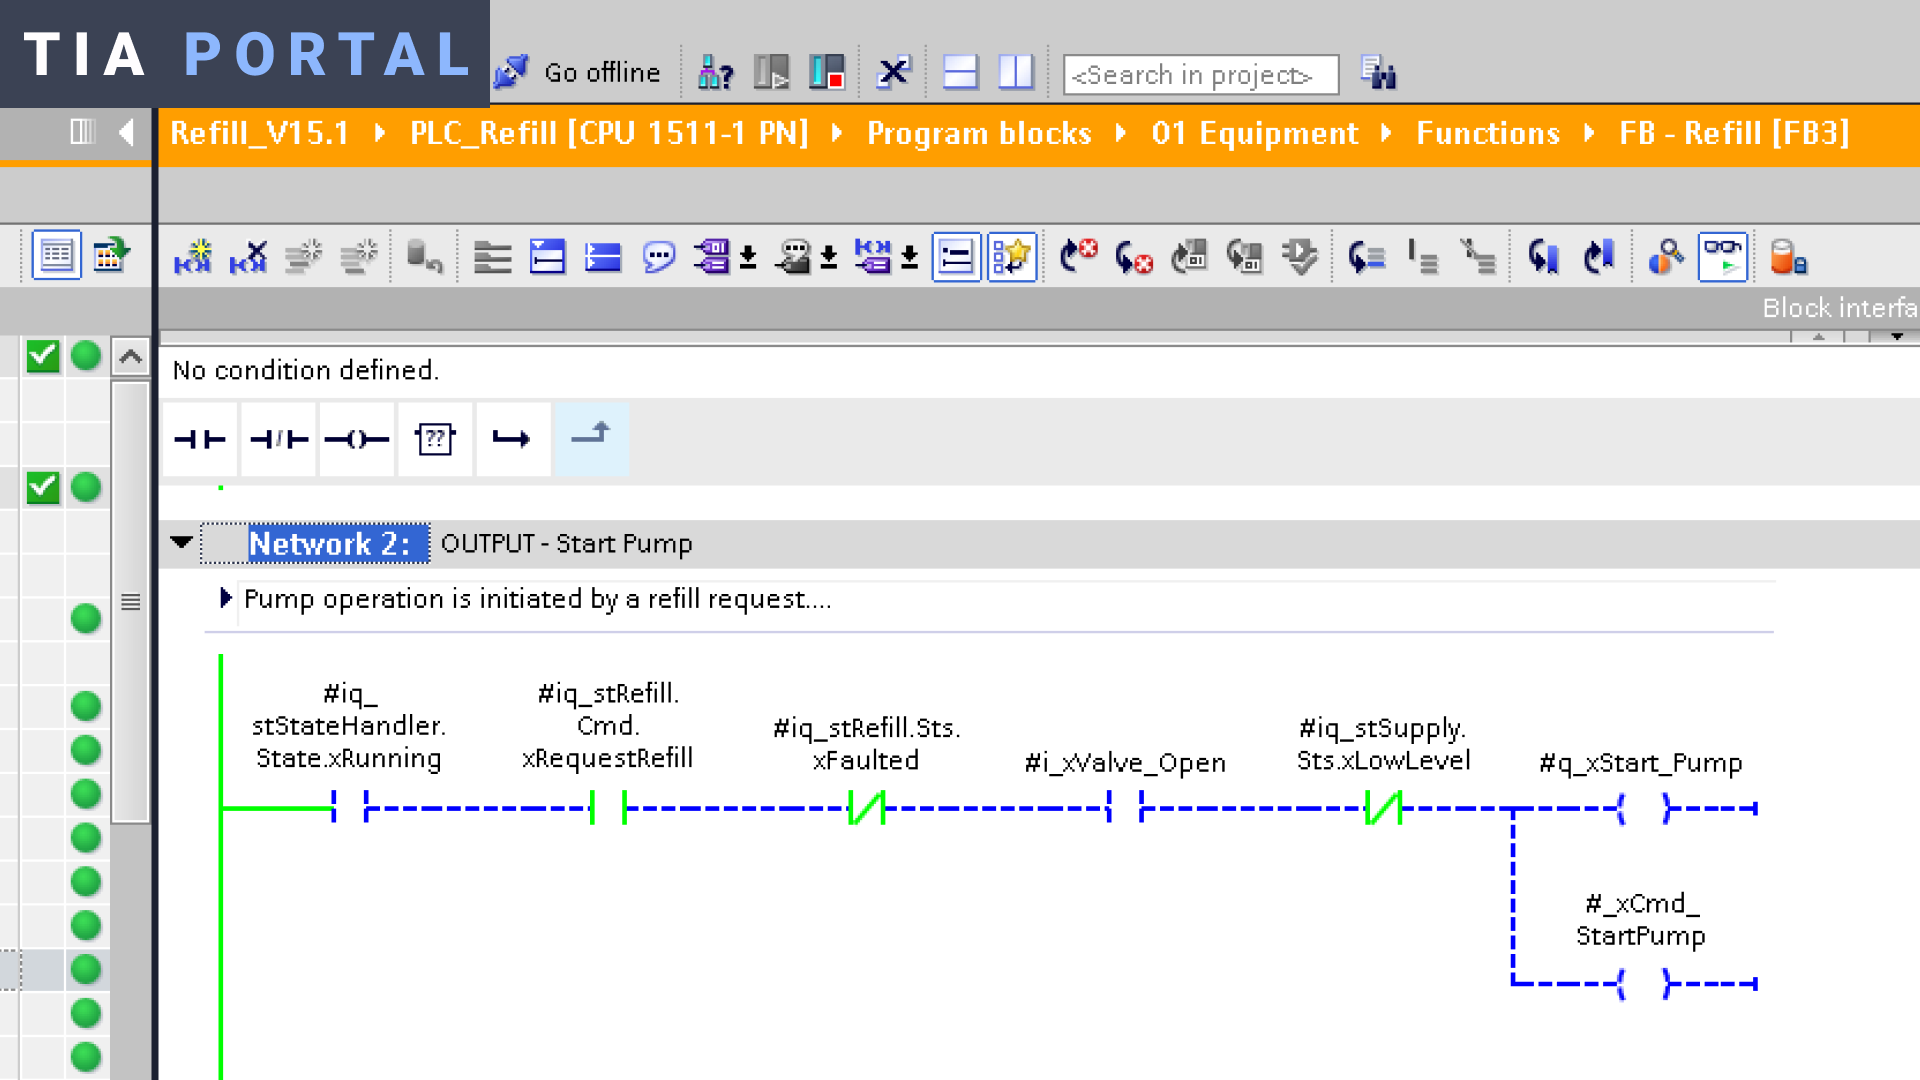Toggle the first green checkbox in left panel
The image size is (1920, 1080).
coord(43,355)
